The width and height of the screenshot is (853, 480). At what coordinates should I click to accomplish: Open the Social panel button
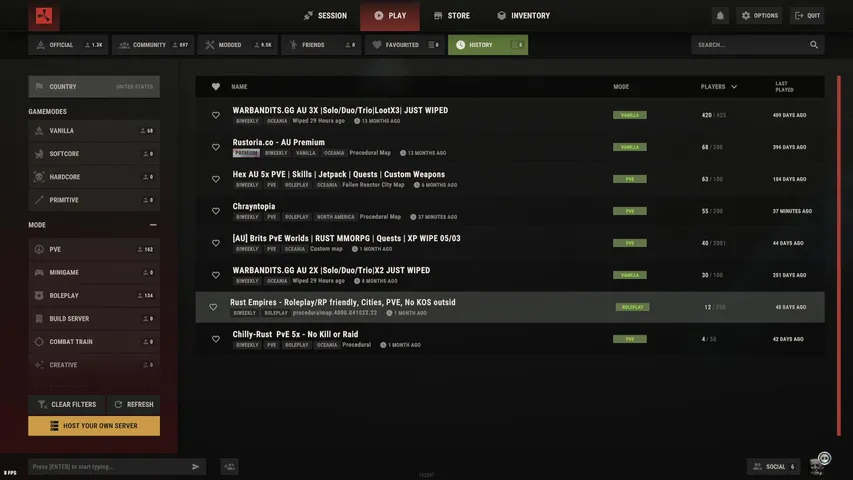pos(774,466)
